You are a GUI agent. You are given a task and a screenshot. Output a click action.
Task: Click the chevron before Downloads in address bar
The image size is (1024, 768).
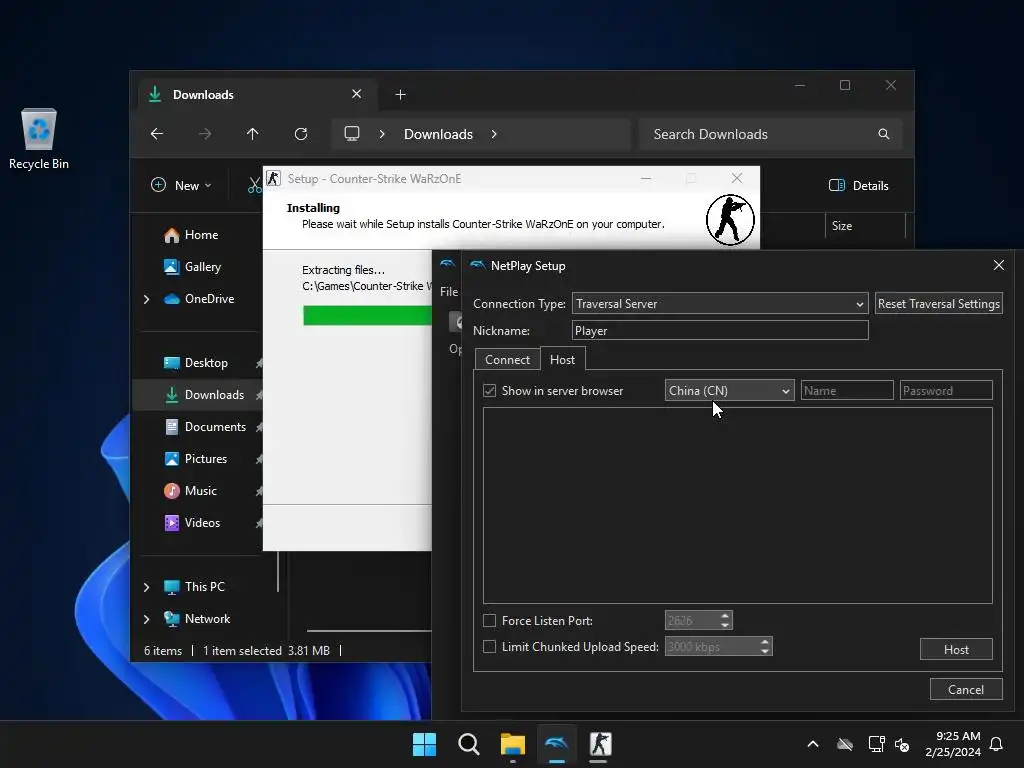(382, 134)
